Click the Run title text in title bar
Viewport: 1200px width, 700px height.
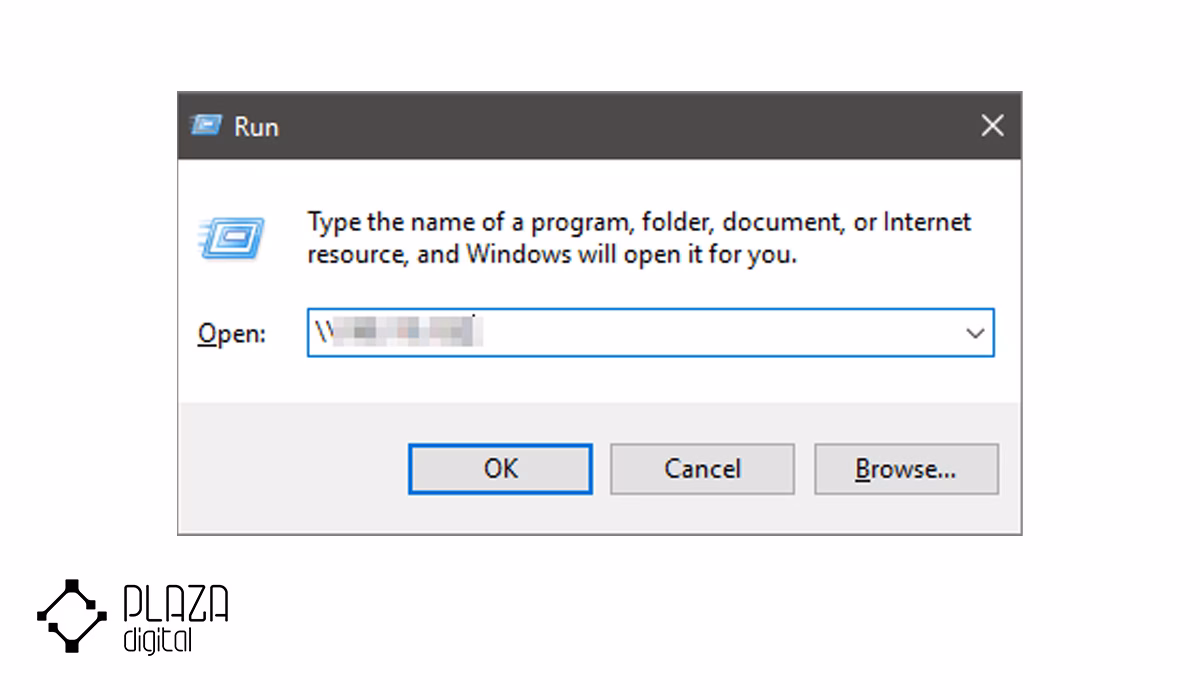point(256,127)
